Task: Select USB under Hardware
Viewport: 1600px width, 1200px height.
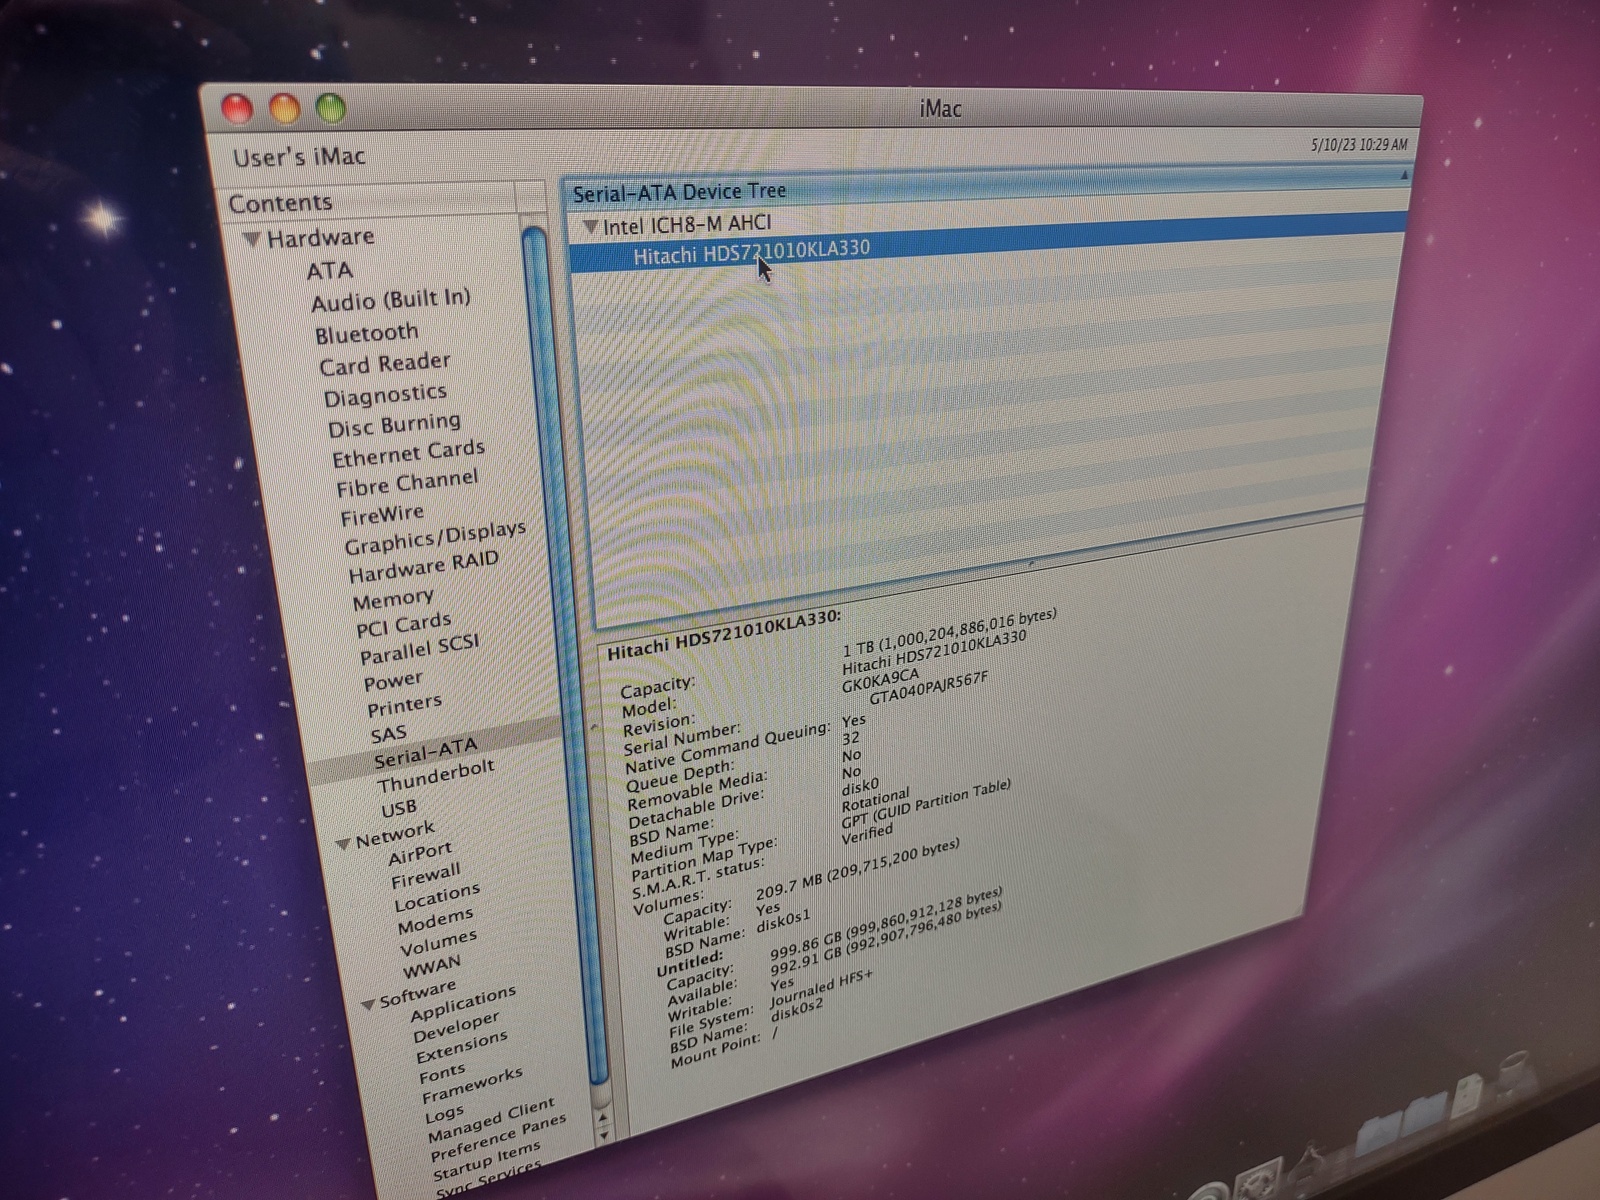Action: (x=398, y=808)
